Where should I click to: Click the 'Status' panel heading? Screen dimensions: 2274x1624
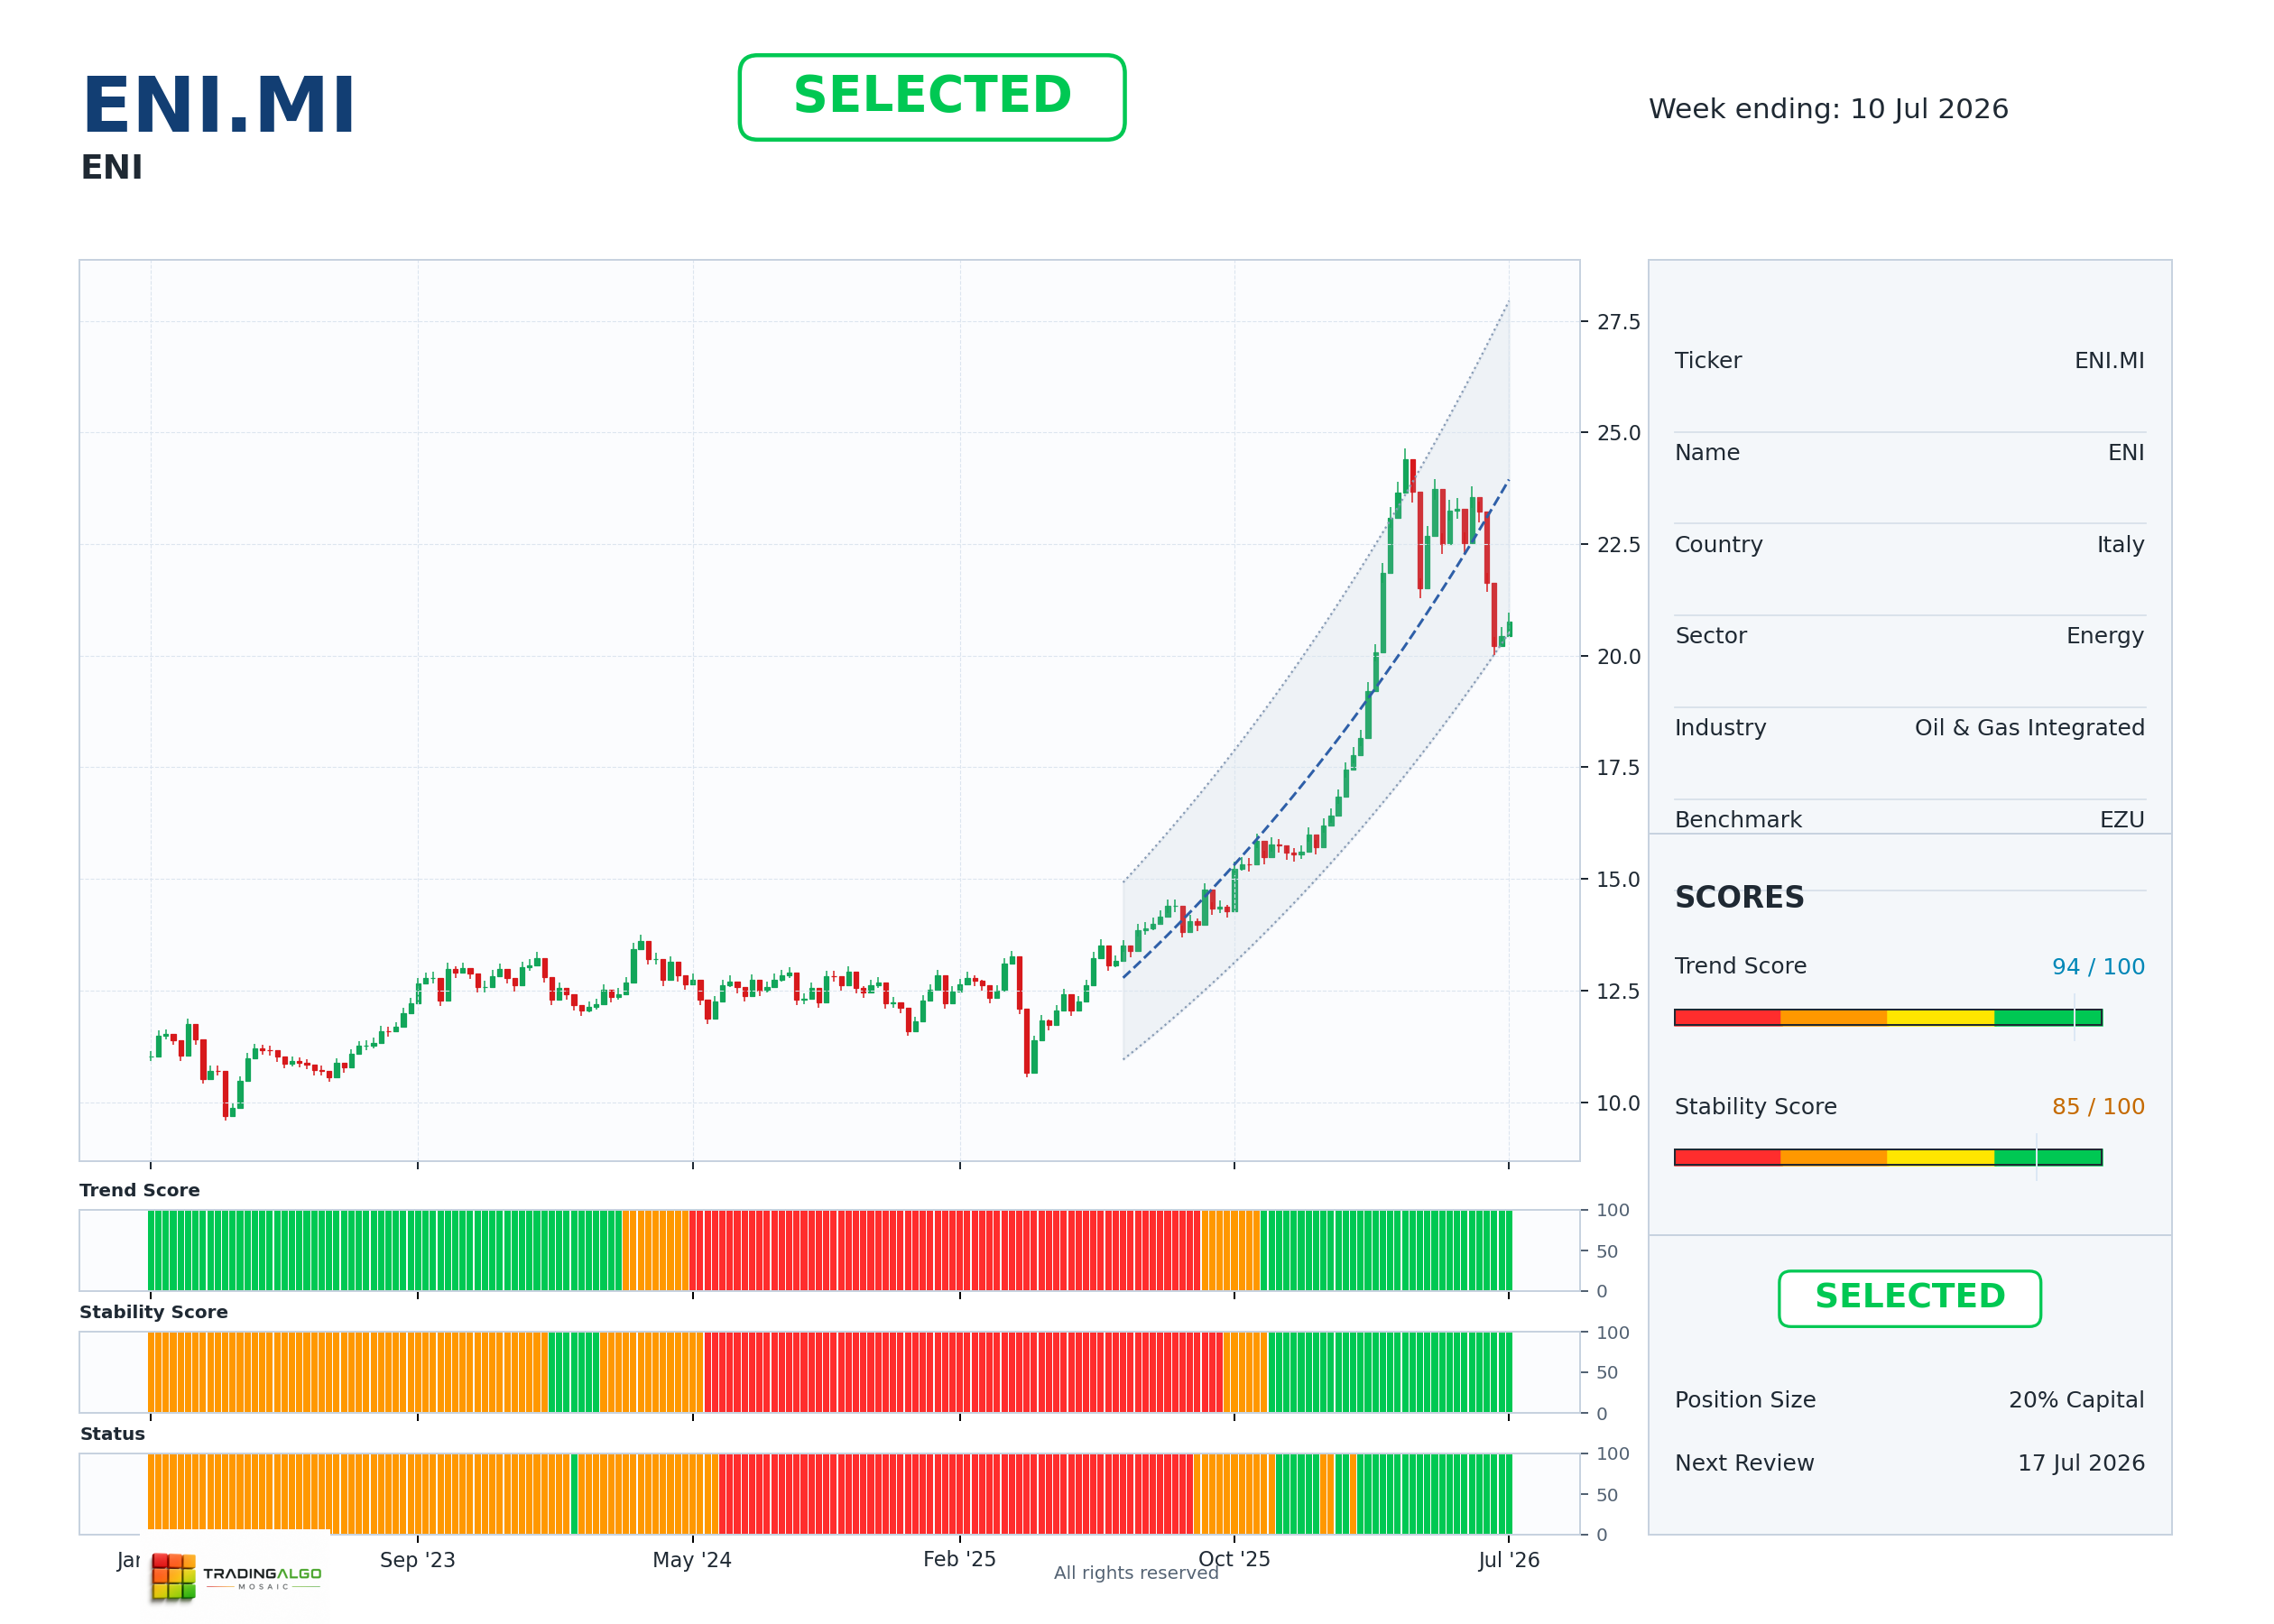(112, 1434)
